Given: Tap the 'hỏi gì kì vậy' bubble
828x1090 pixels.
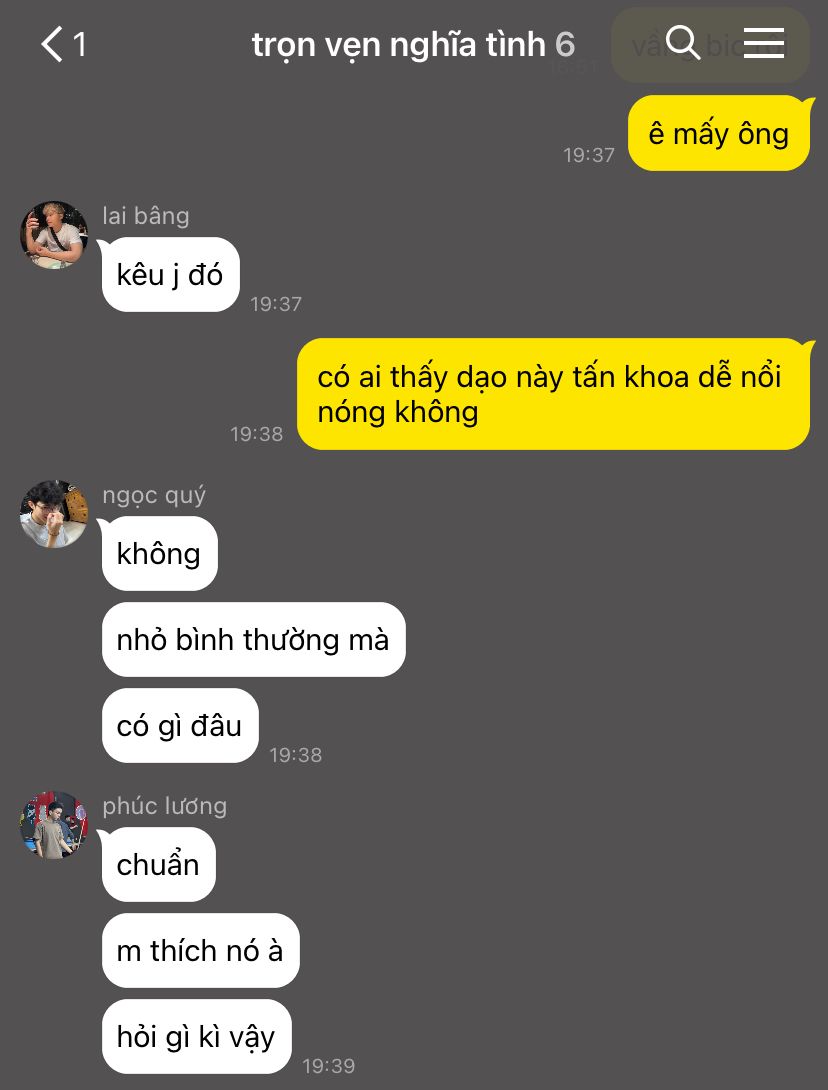Looking at the screenshot, I should pos(197,1036).
